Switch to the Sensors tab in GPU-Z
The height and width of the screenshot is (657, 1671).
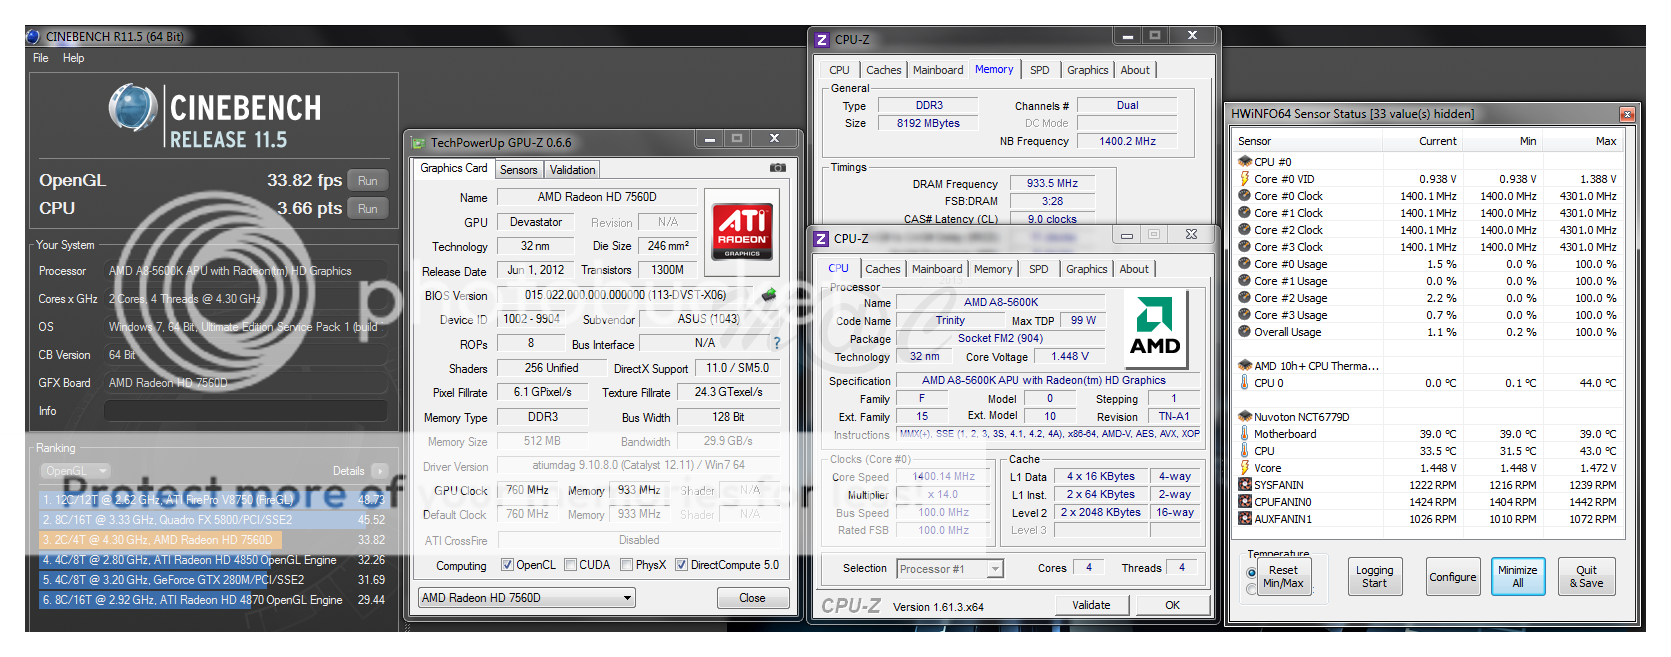point(519,170)
